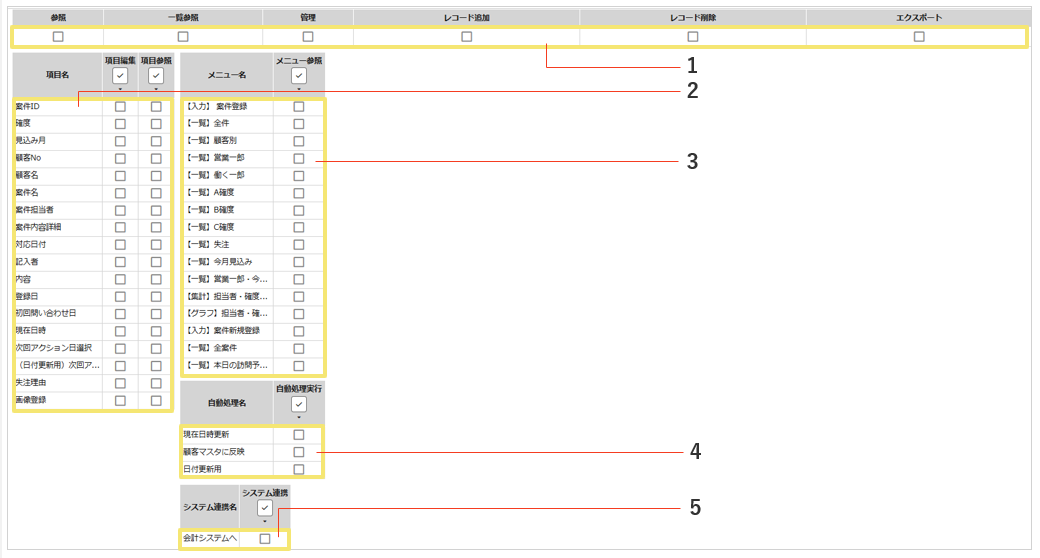Enable menu access for 【一覧】全件
This screenshot has width=1040, height=558.
click(299, 123)
